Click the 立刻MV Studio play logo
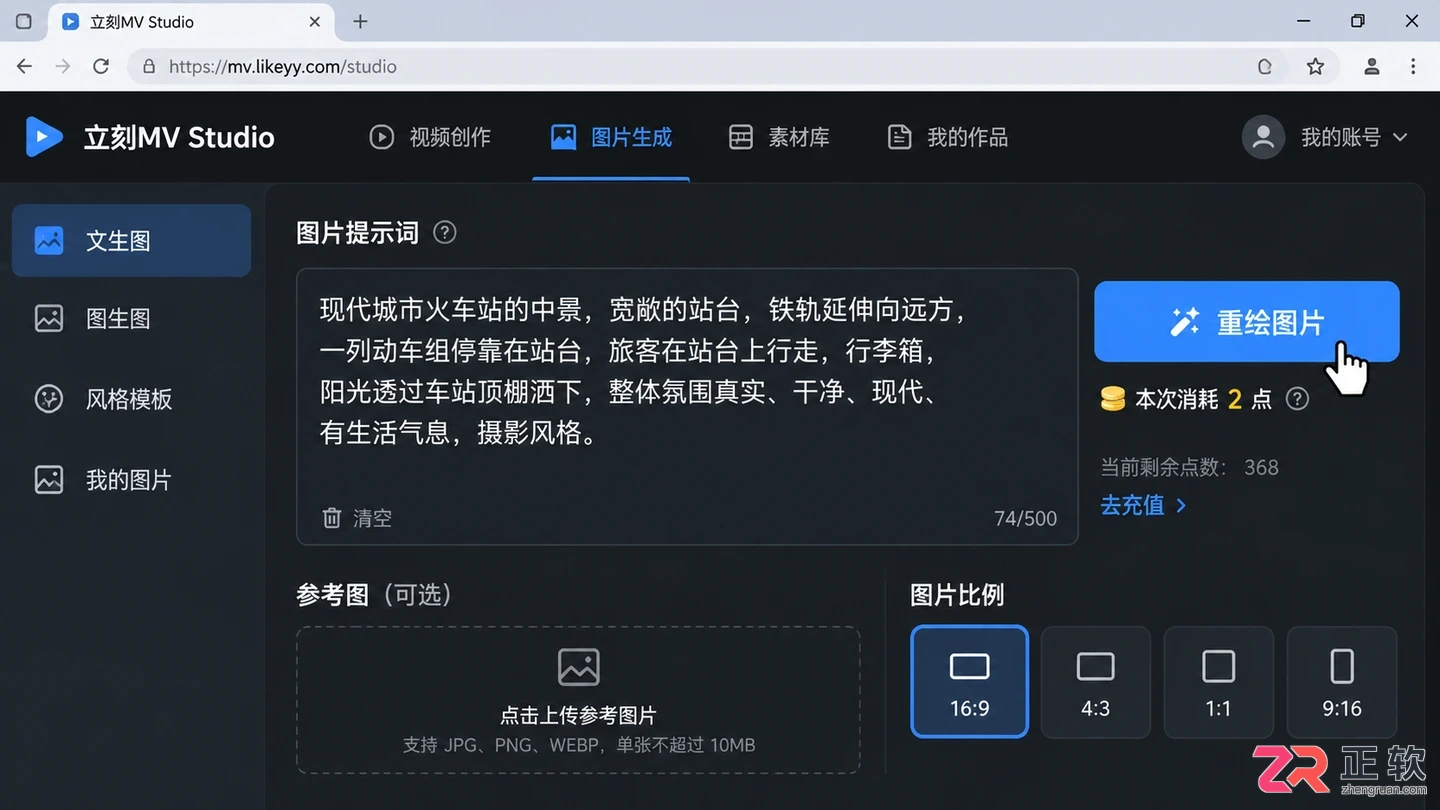 43,137
